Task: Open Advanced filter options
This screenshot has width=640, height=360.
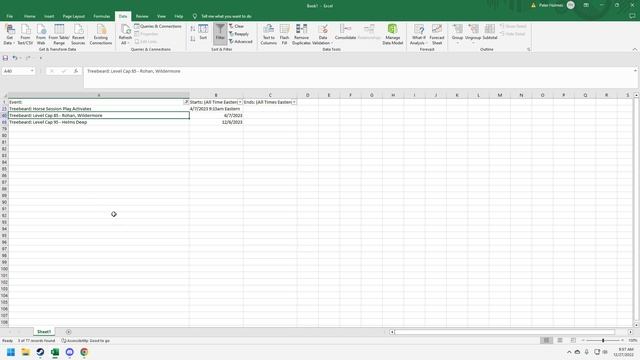Action: pos(241,42)
